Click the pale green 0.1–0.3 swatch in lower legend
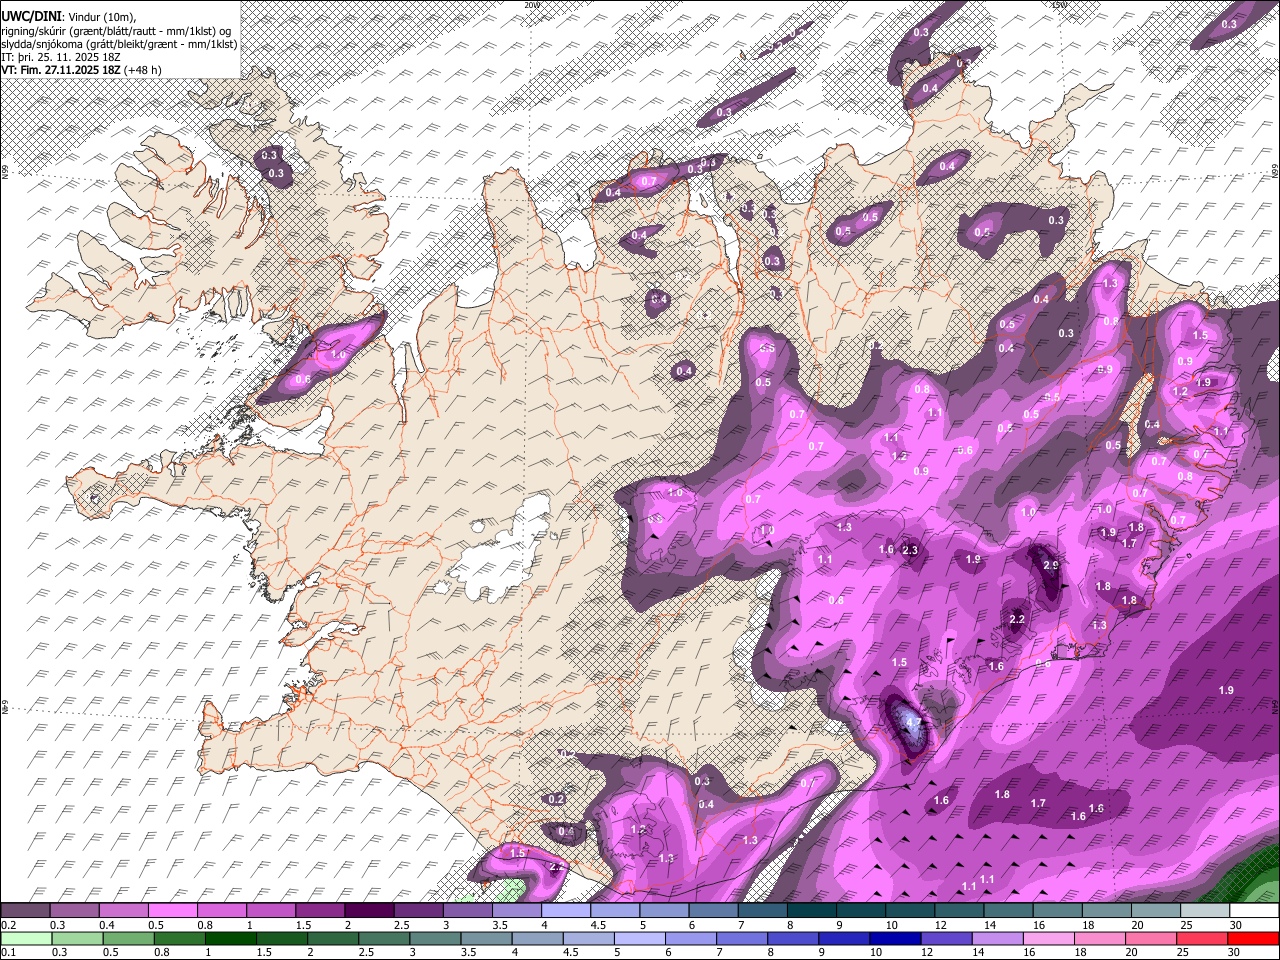Image resolution: width=1280 pixels, height=960 pixels. click(25, 939)
